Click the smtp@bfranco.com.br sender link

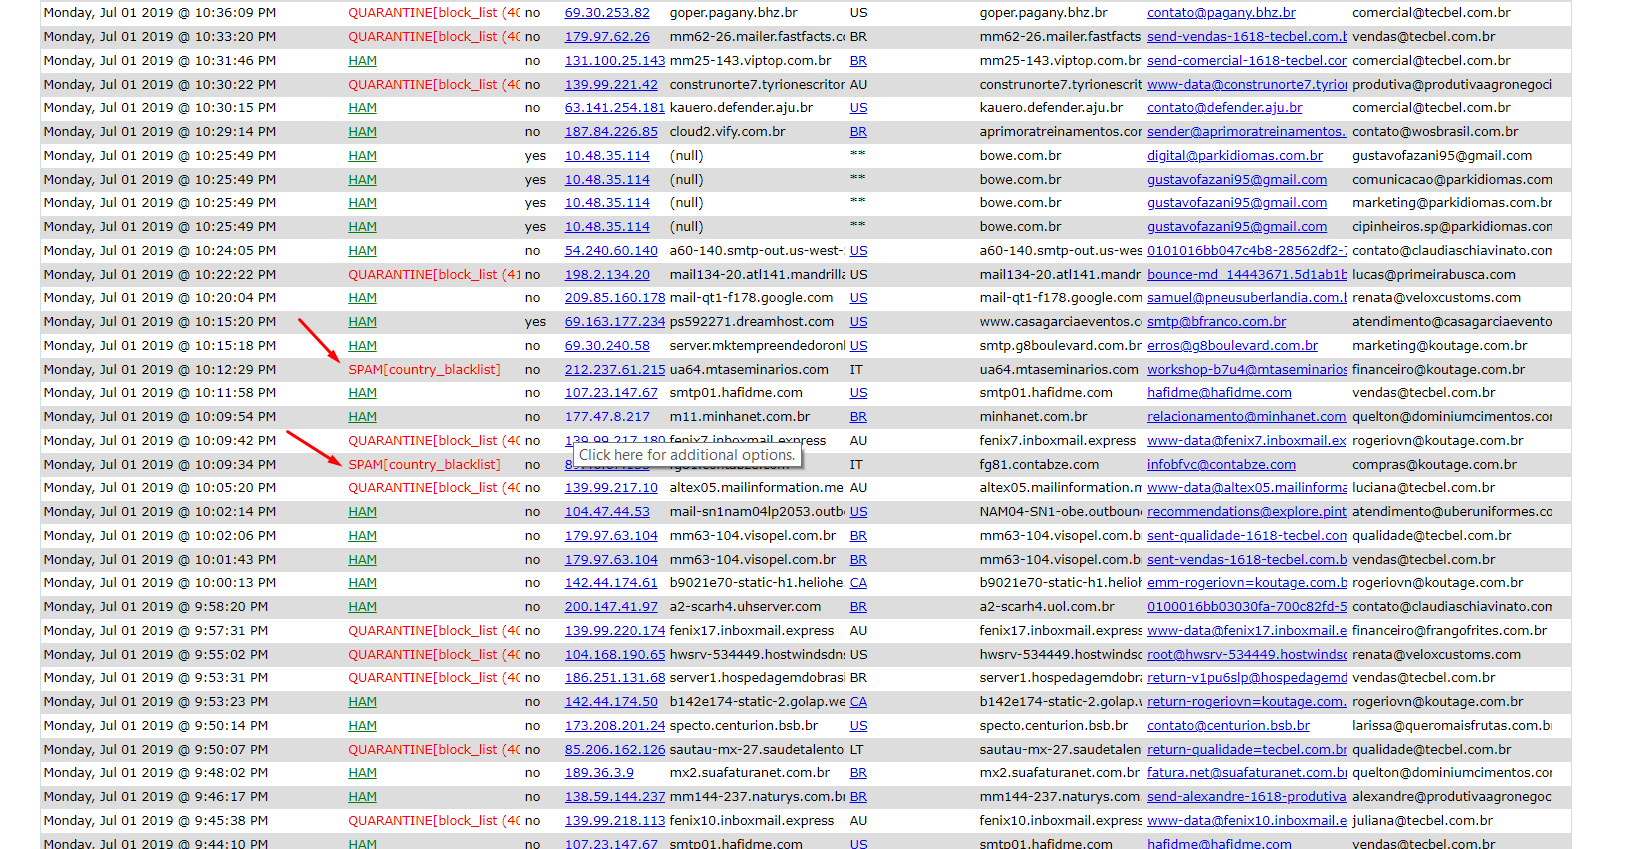coord(1216,322)
